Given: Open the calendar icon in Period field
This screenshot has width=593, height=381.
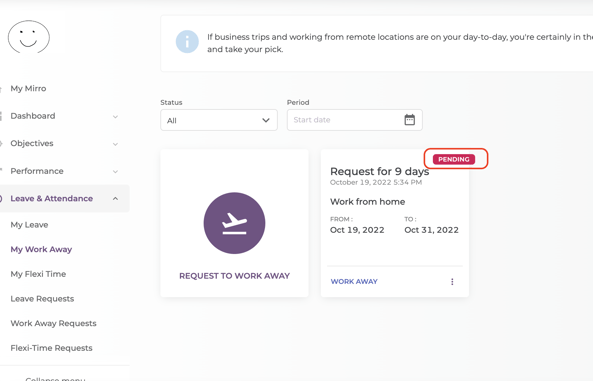Looking at the screenshot, I should point(410,120).
